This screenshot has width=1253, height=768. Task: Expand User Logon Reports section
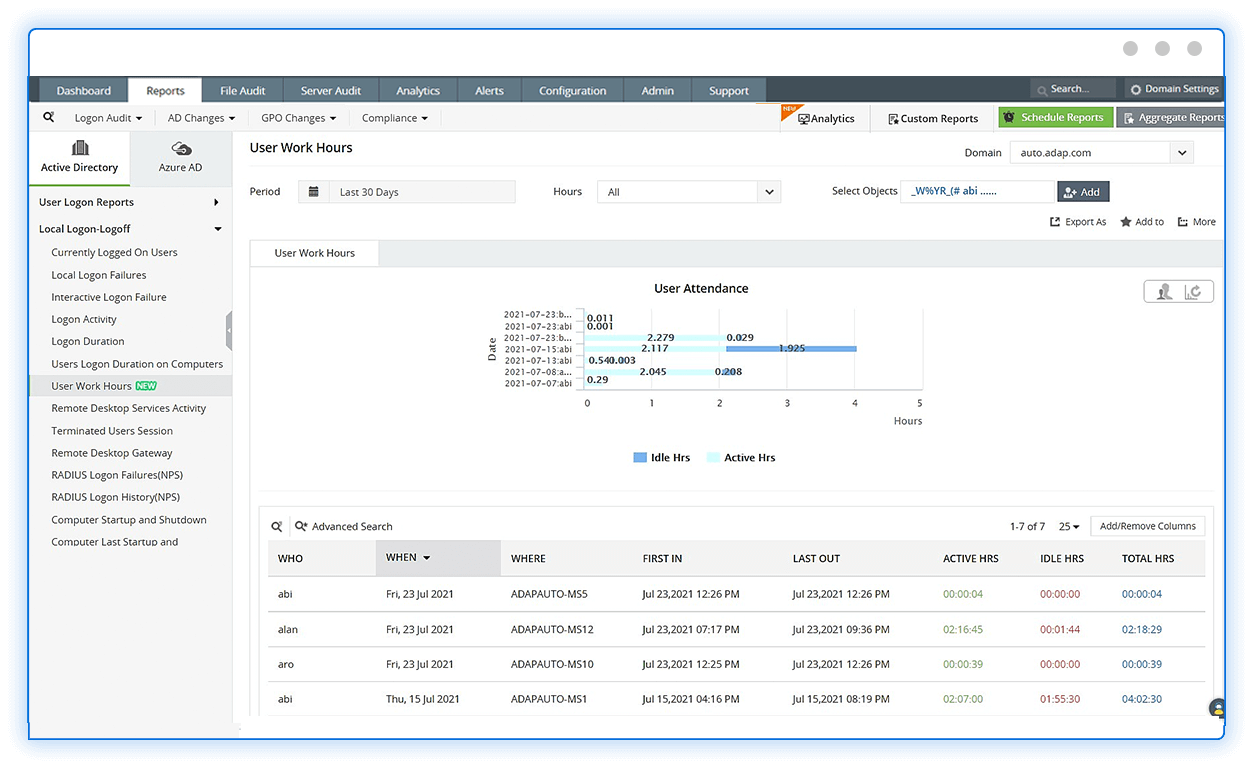(x=130, y=202)
